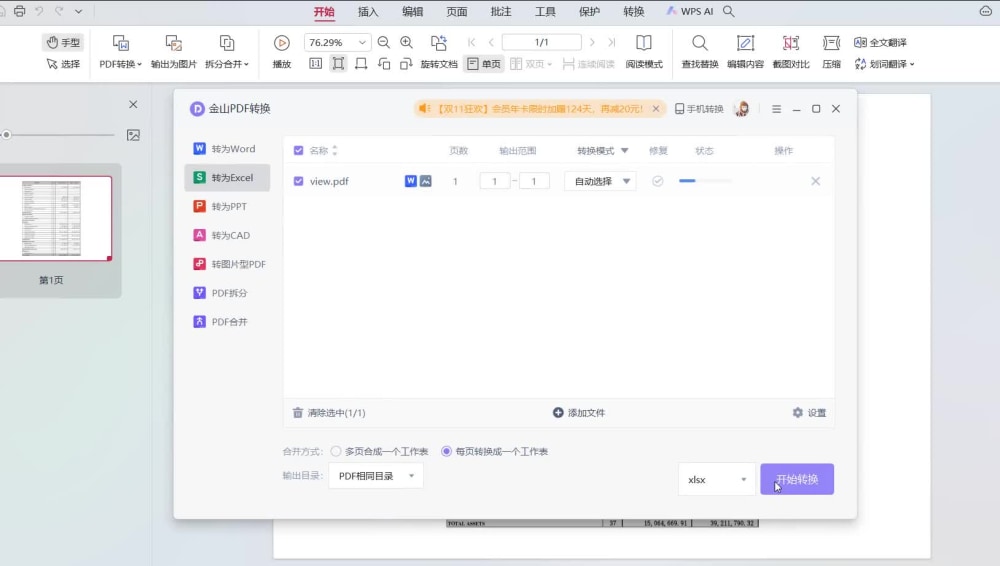Image resolution: width=1000 pixels, height=566 pixels.
Task: Toggle the select-all 名称 checkbox
Action: pyautogui.click(x=298, y=151)
